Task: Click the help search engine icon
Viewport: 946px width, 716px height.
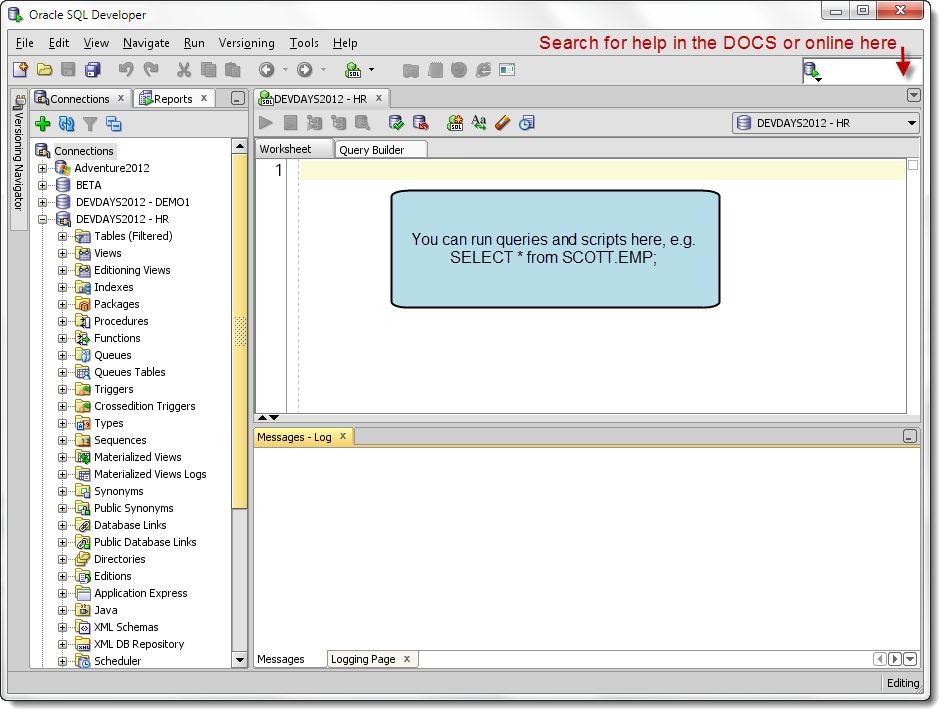Action: coord(812,71)
